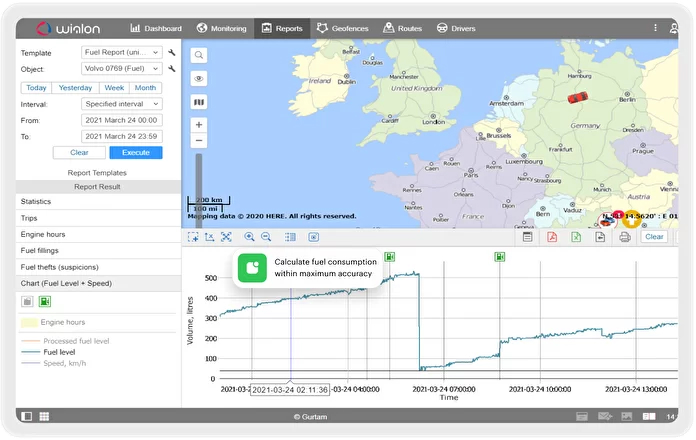Open the Object dropdown Volvo 0769
This screenshot has height=440, width=696.
pyautogui.click(x=121, y=69)
